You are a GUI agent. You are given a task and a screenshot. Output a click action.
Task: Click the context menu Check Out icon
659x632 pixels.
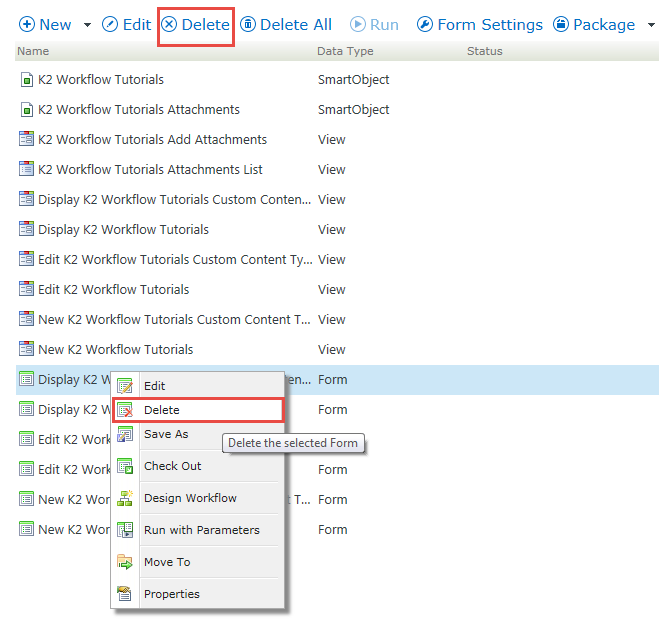[x=125, y=466]
